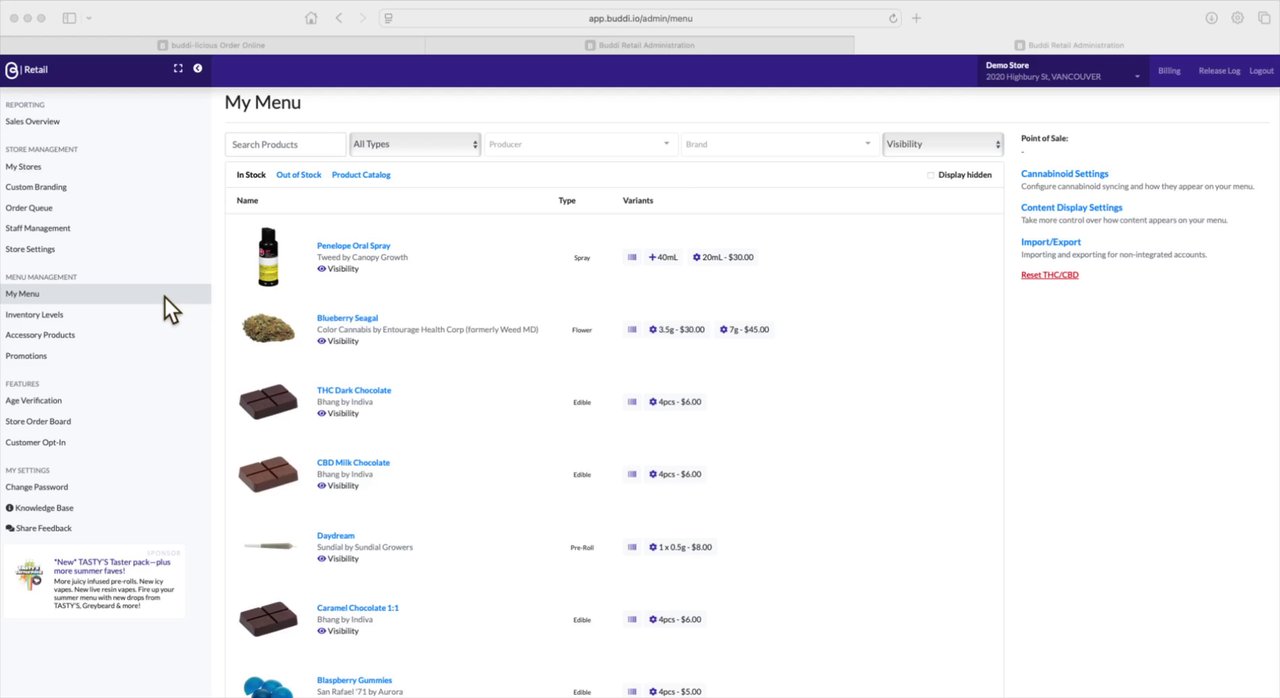Toggle Visibility for Caramel Chocolate 1:1
This screenshot has width=1280, height=698.
coord(338,631)
